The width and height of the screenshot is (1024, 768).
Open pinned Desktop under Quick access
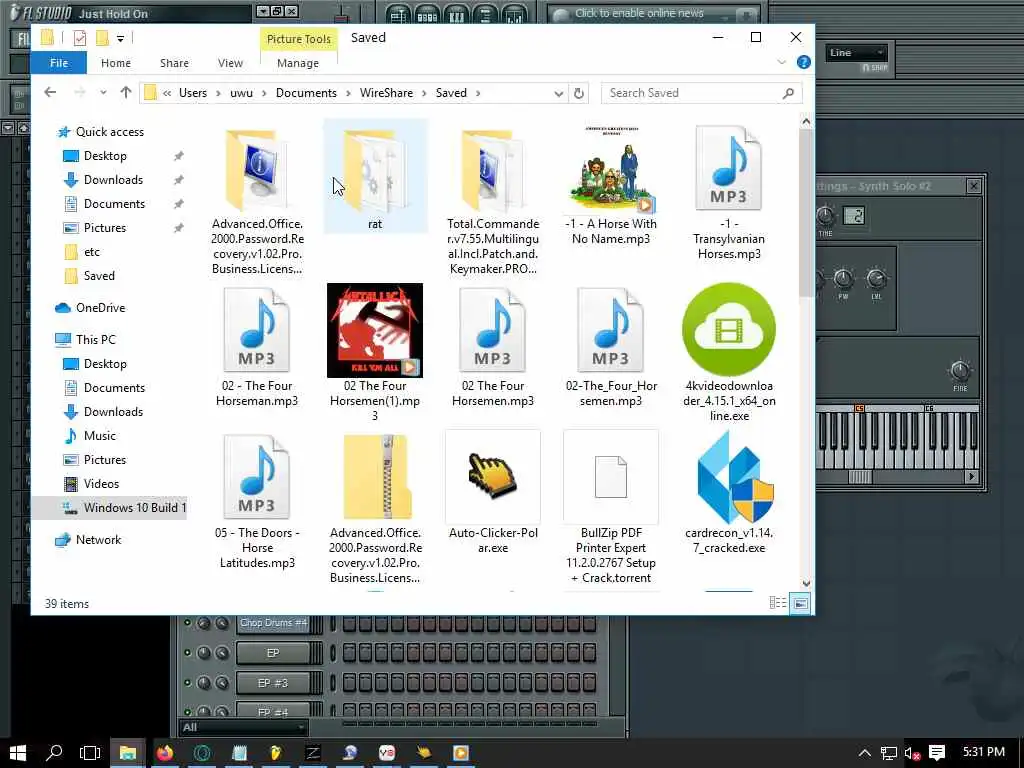105,156
